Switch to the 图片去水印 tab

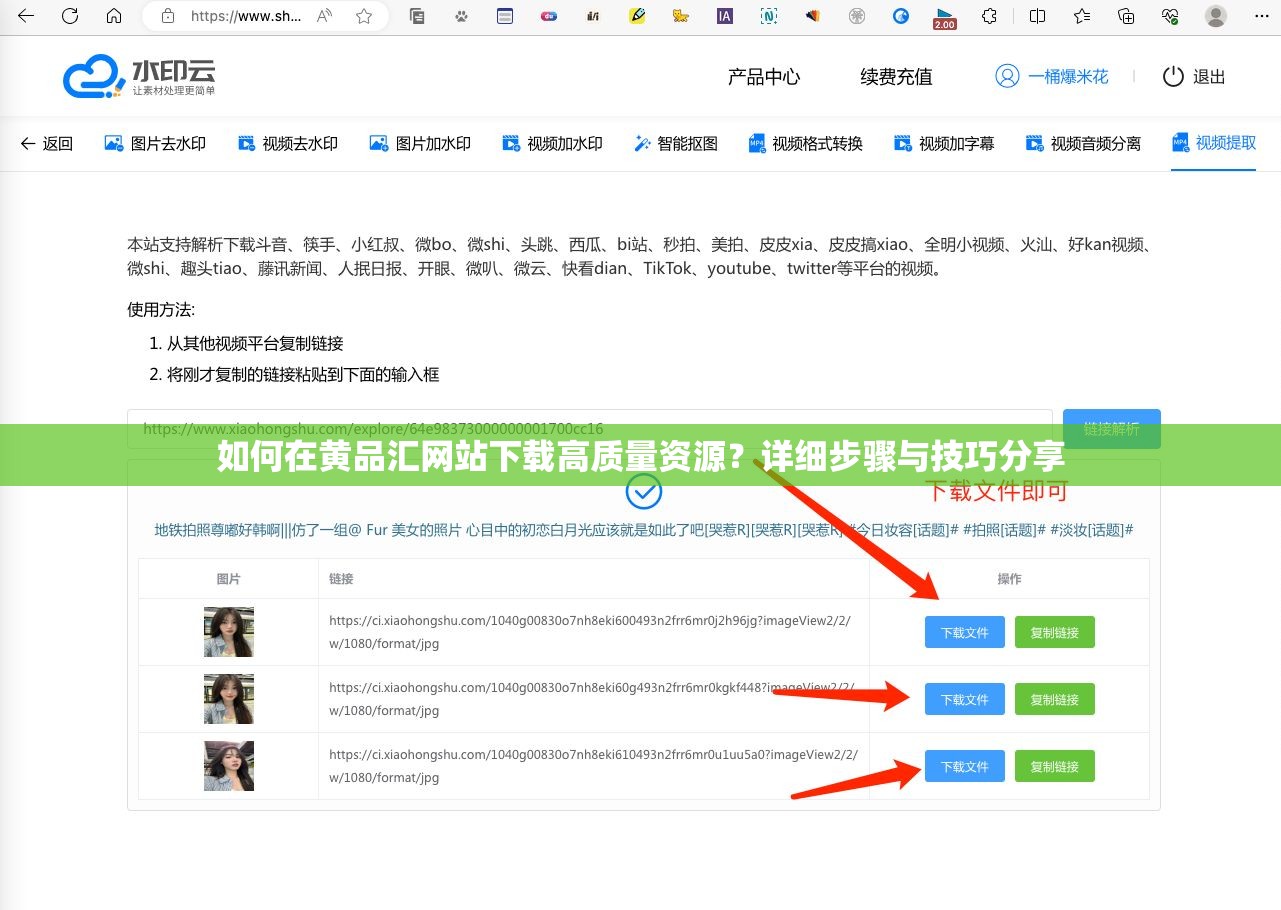pyautogui.click(x=155, y=144)
